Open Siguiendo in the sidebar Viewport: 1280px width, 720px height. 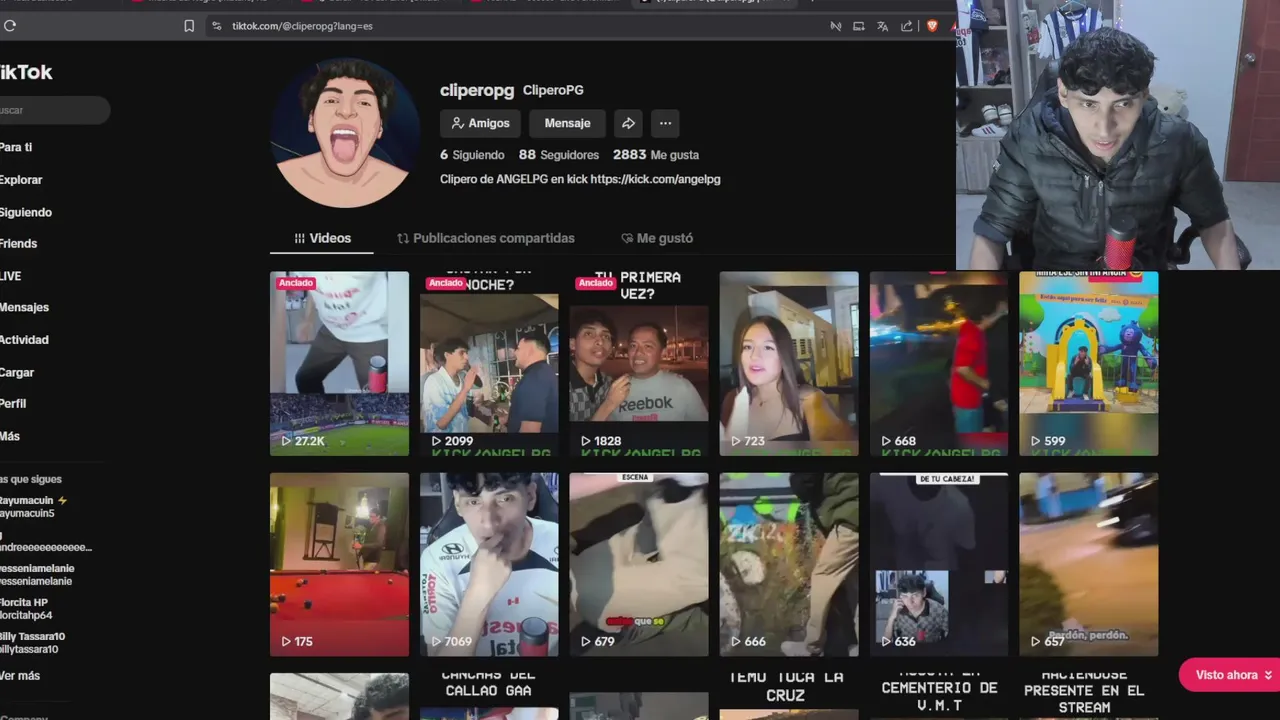[26, 212]
